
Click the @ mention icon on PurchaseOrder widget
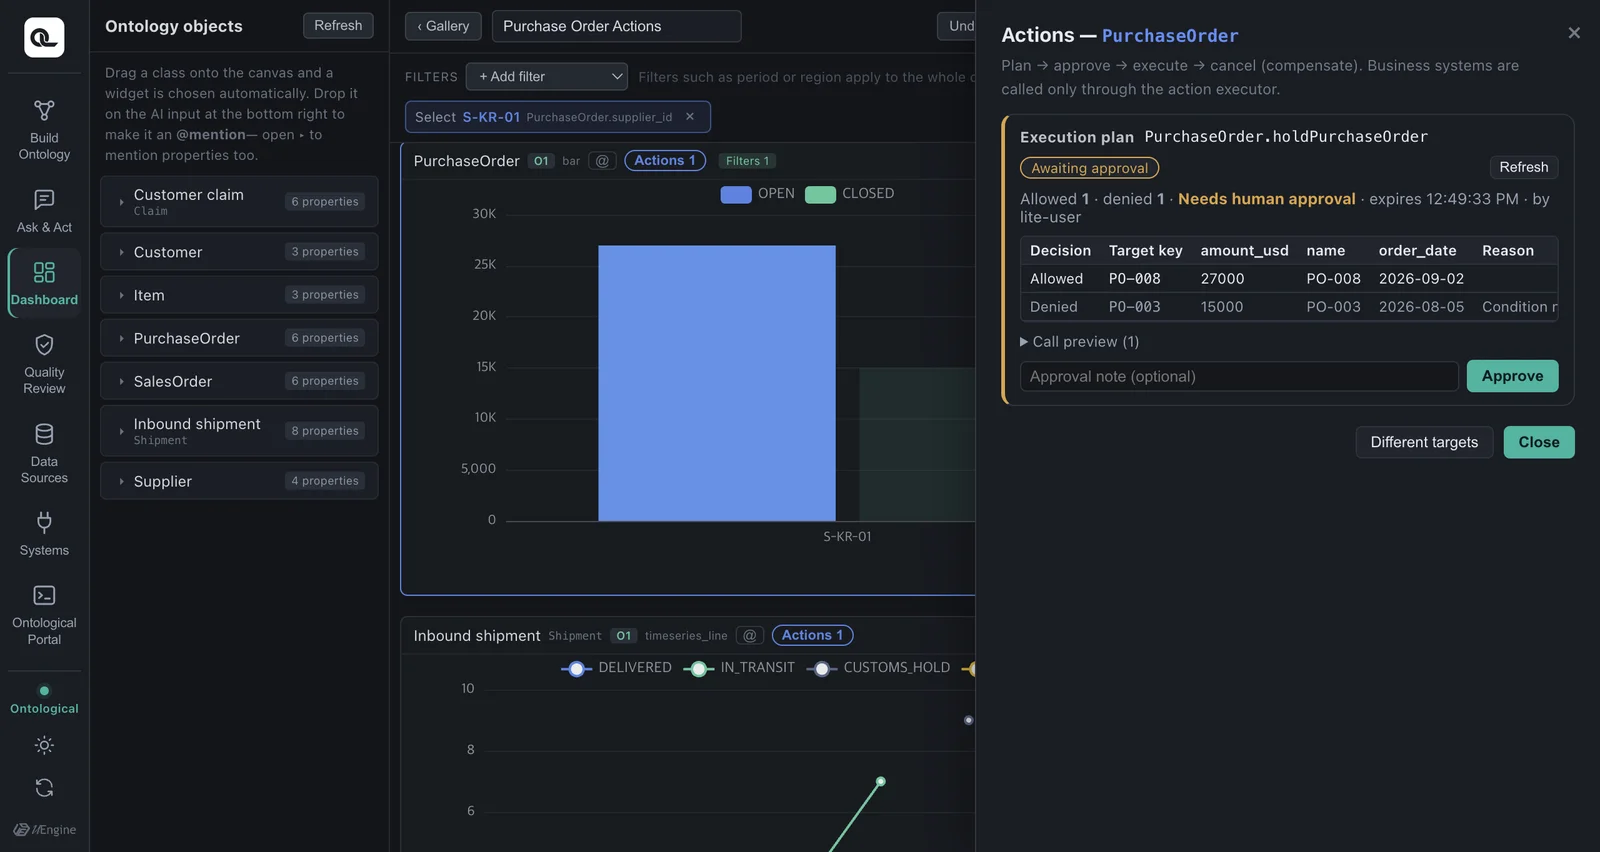coord(602,161)
